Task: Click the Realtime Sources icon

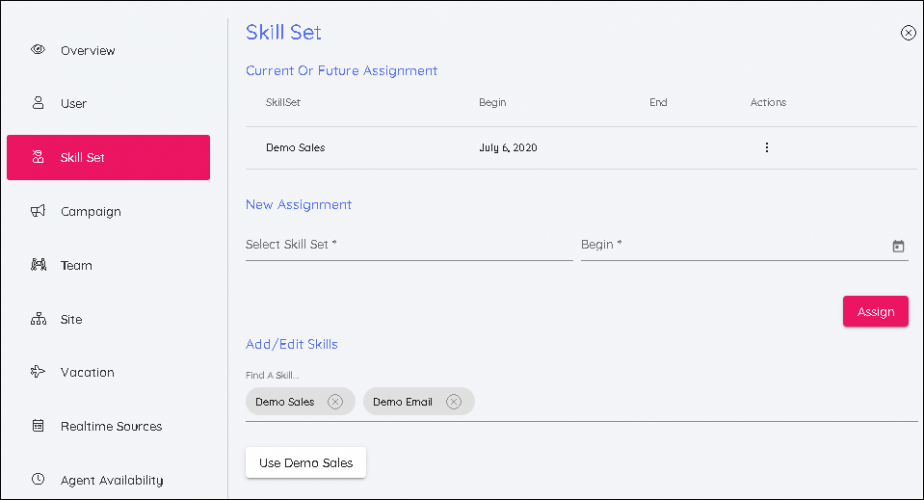Action: (x=38, y=426)
